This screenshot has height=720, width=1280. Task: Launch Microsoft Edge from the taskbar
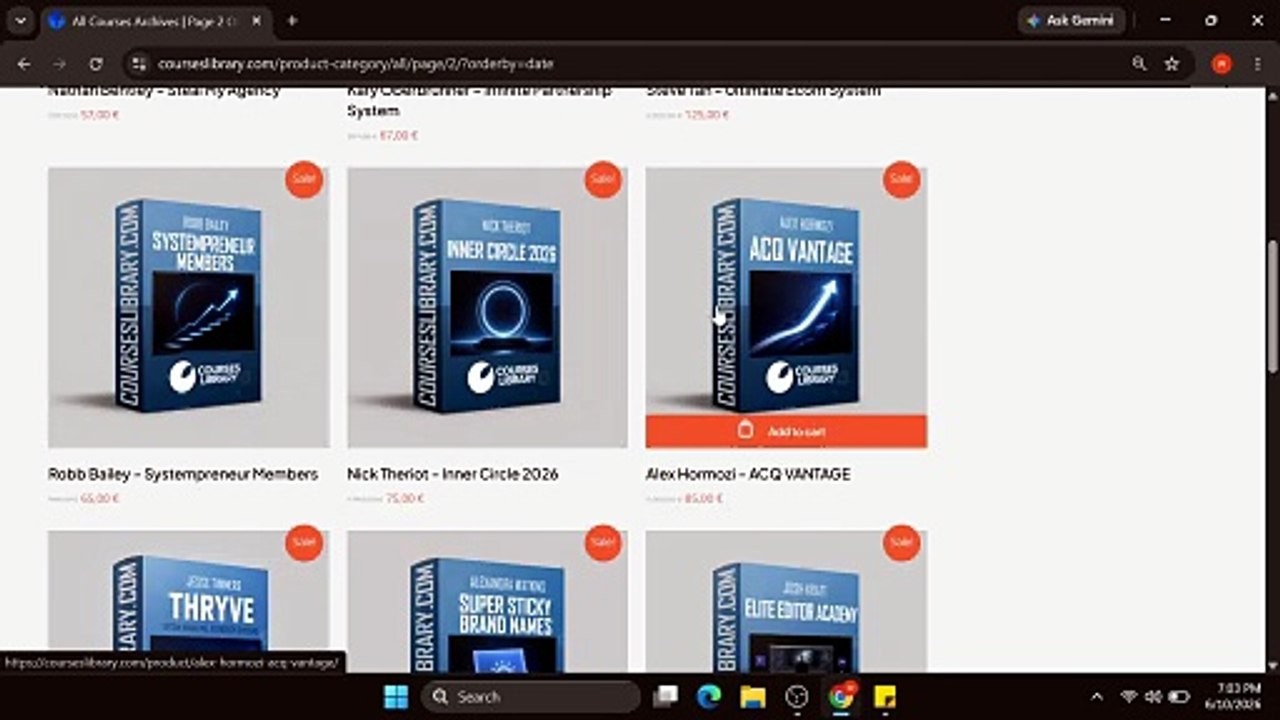709,697
